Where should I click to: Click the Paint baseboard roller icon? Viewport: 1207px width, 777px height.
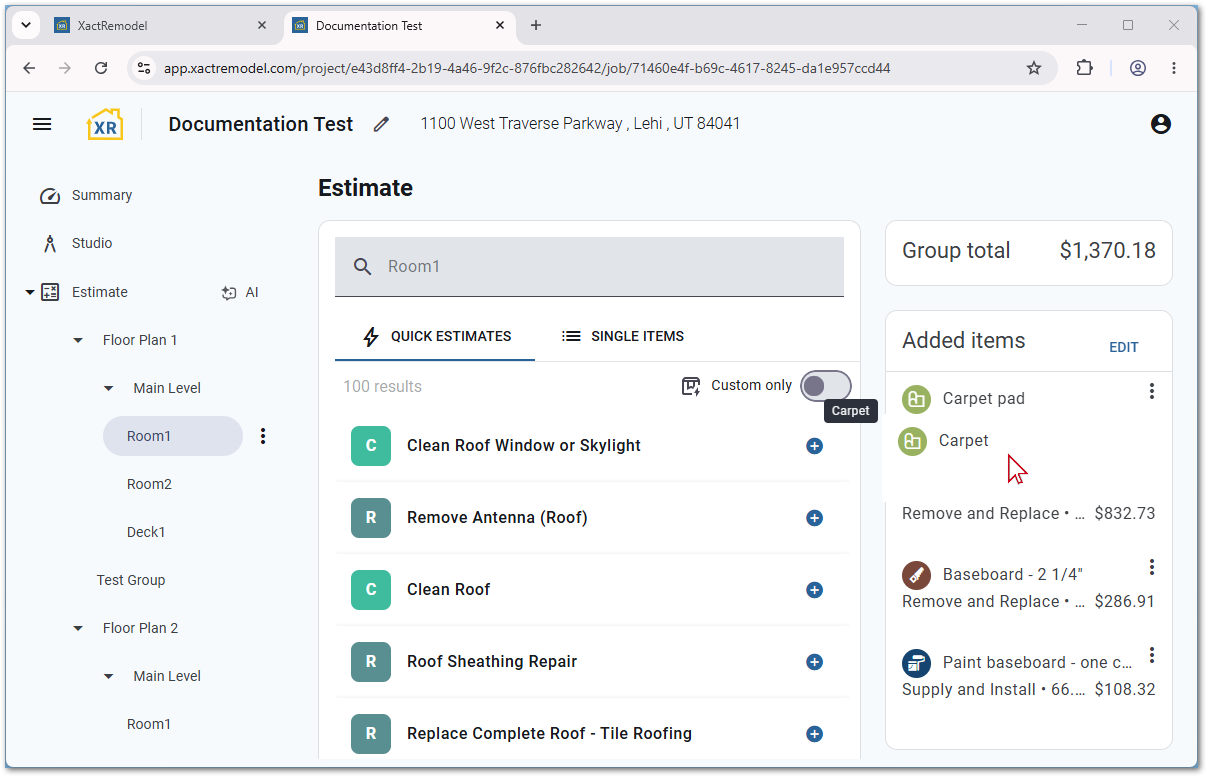tap(917, 663)
